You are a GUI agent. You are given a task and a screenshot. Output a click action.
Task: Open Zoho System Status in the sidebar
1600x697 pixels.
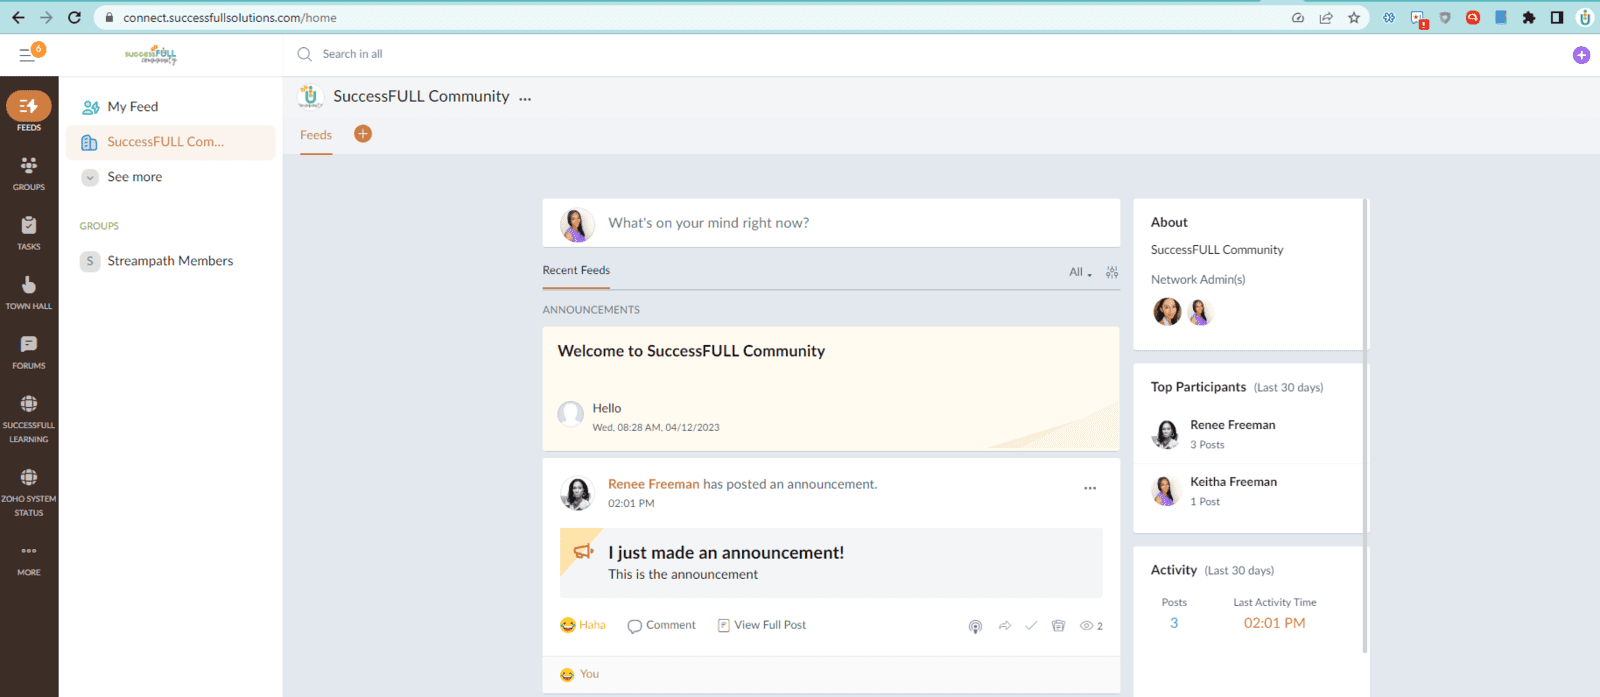point(29,492)
